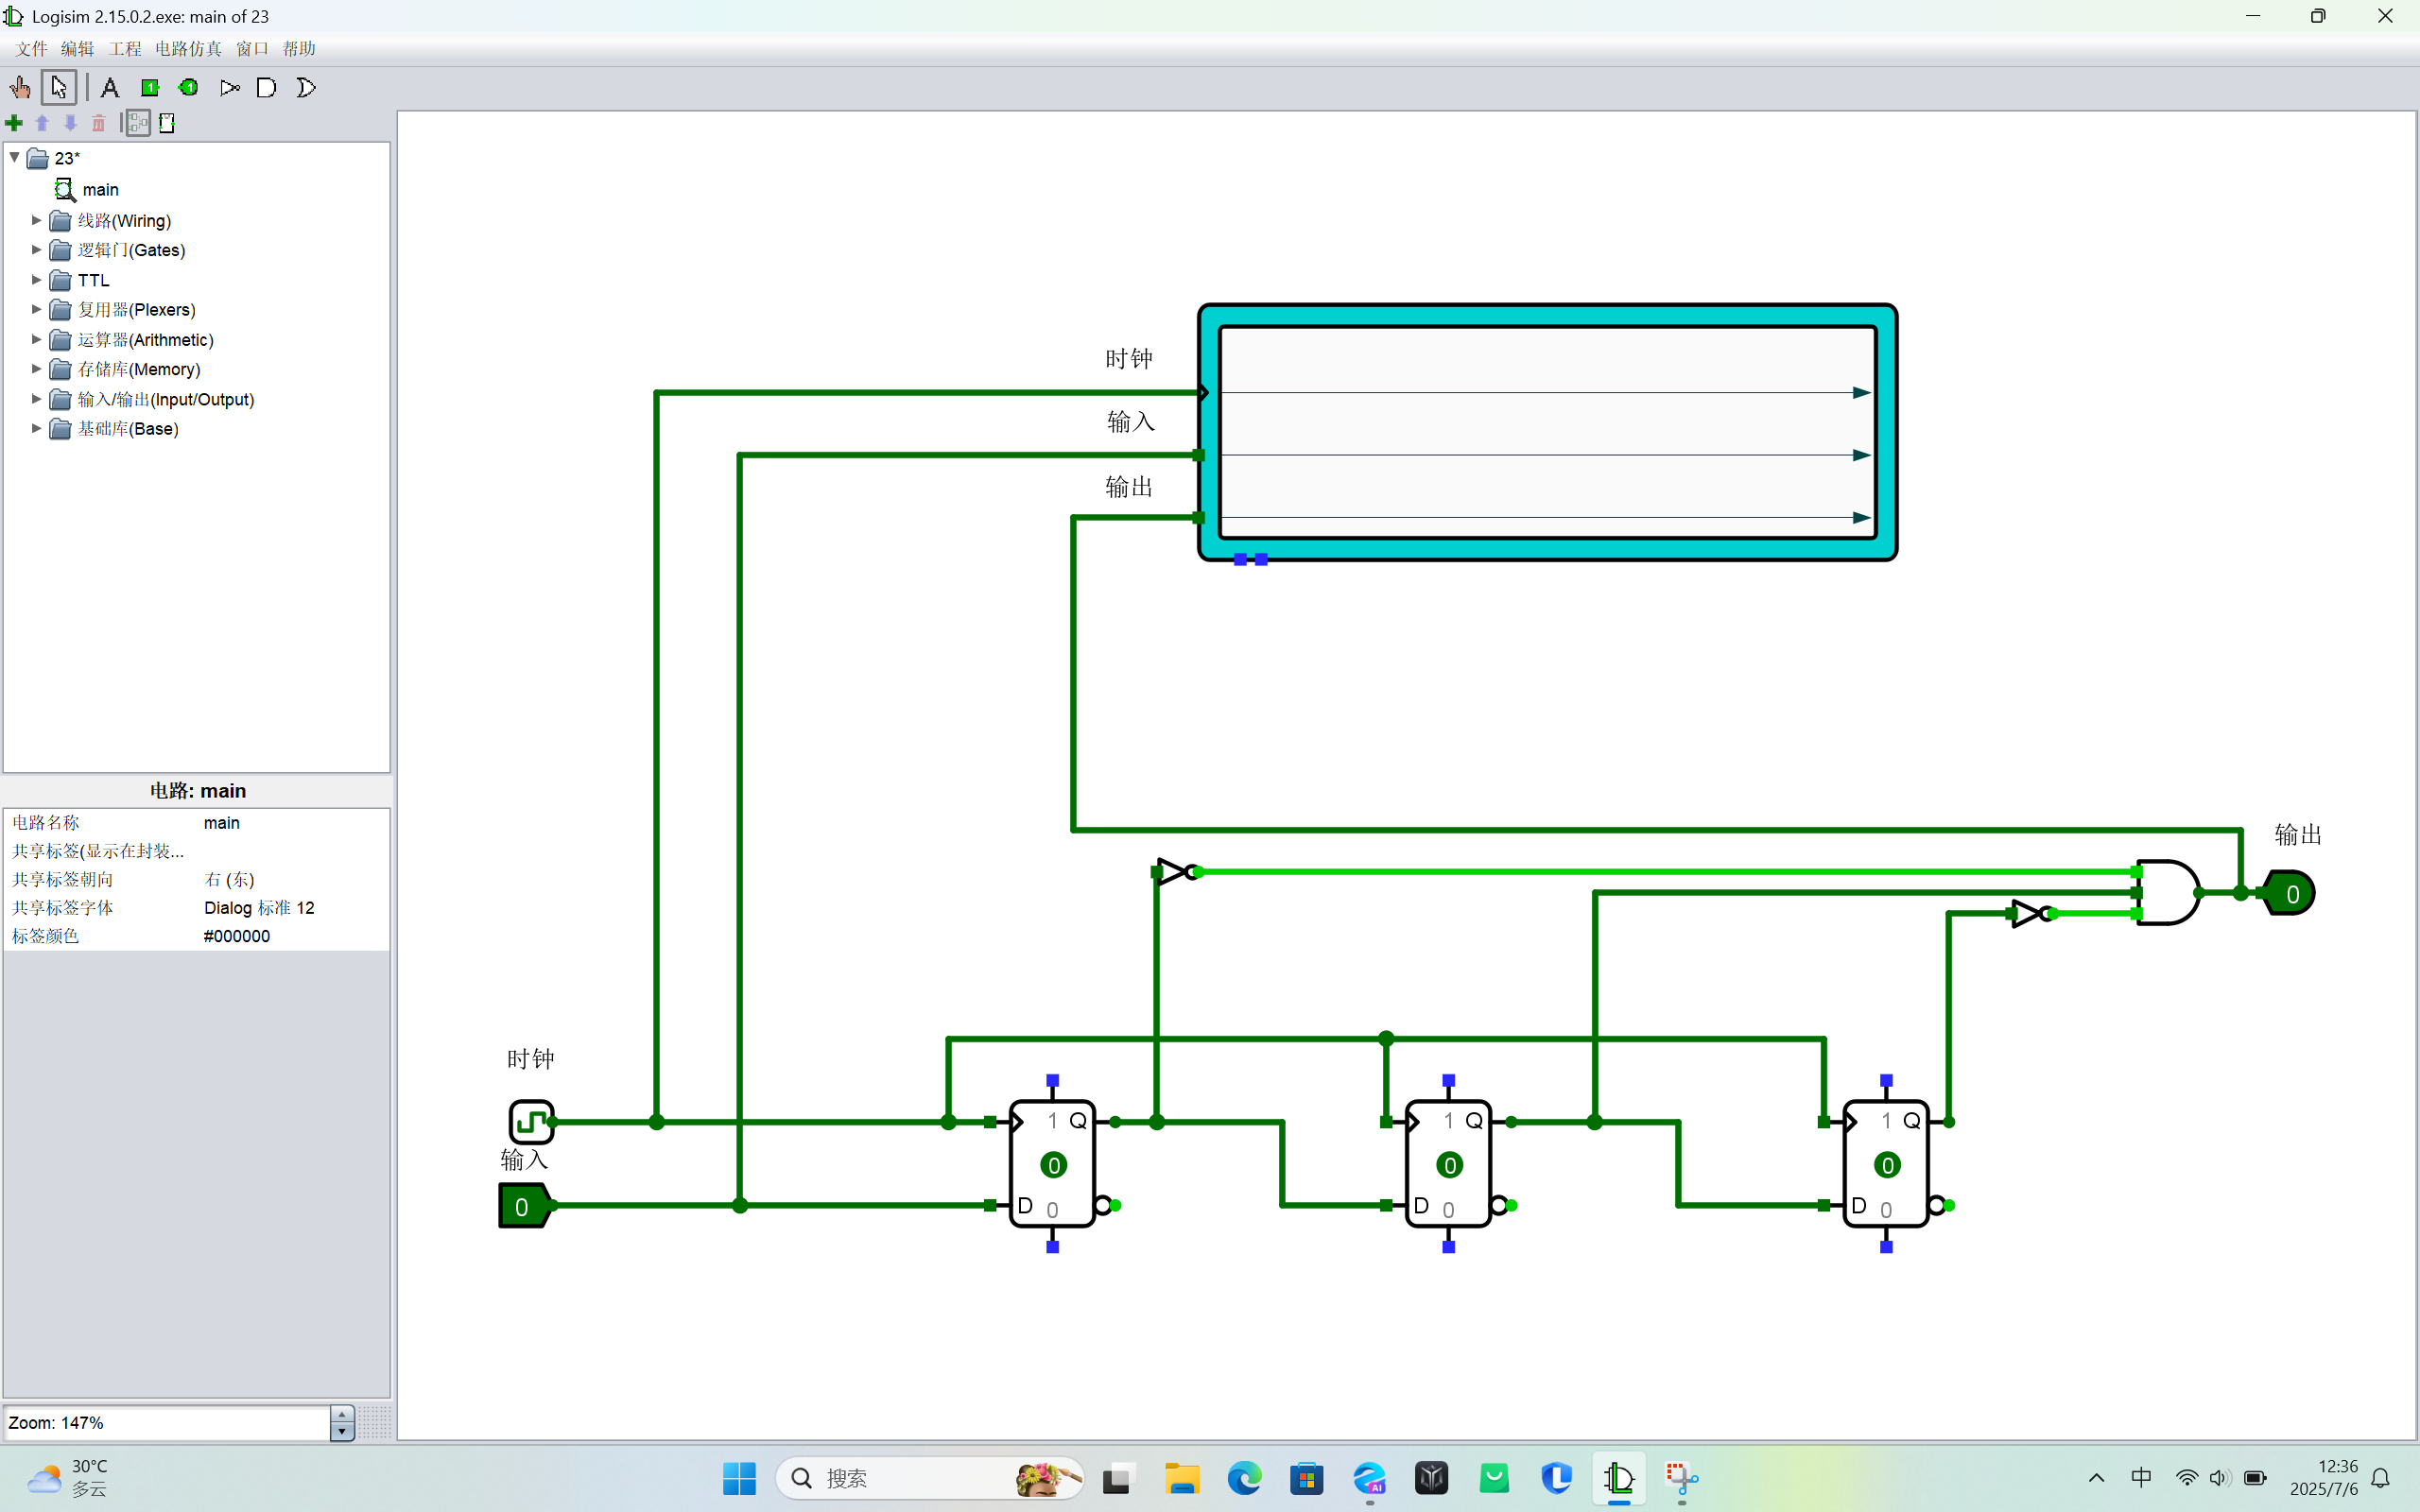Open Logisim icon in Windows taskbar
Viewport: 2420px width, 1512px height.
(1619, 1478)
